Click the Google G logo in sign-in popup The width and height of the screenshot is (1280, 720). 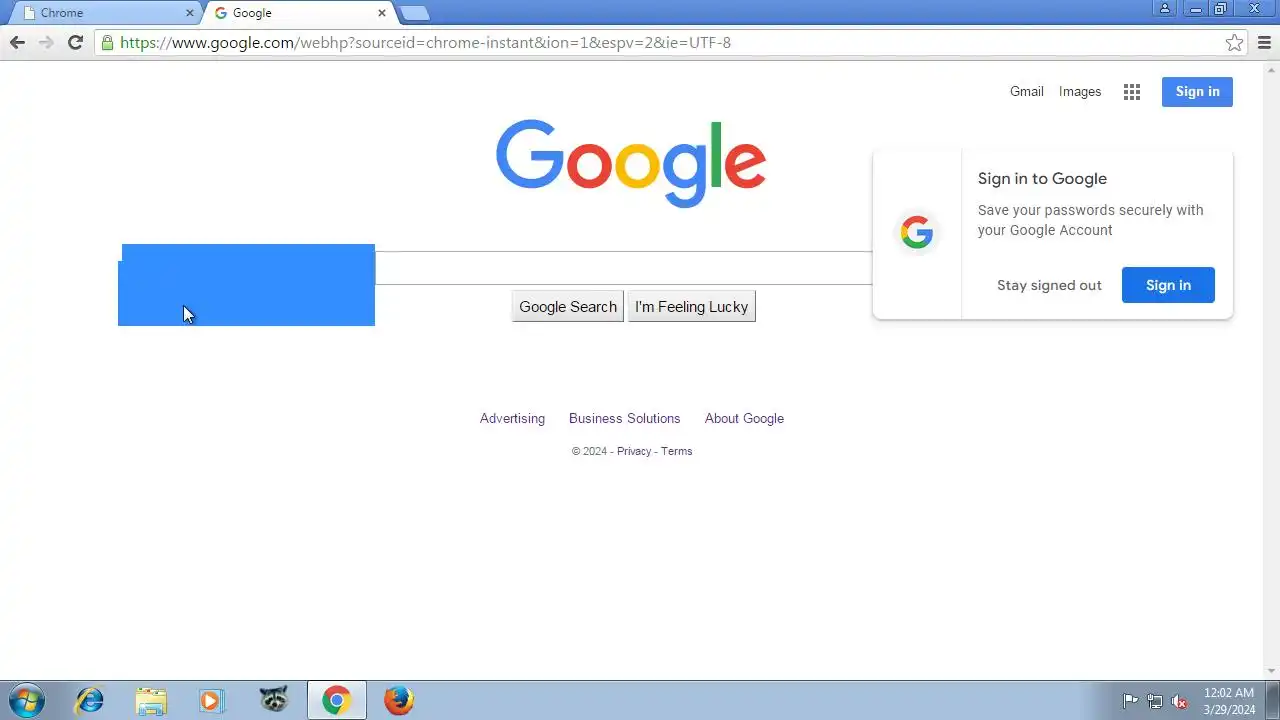point(917,233)
